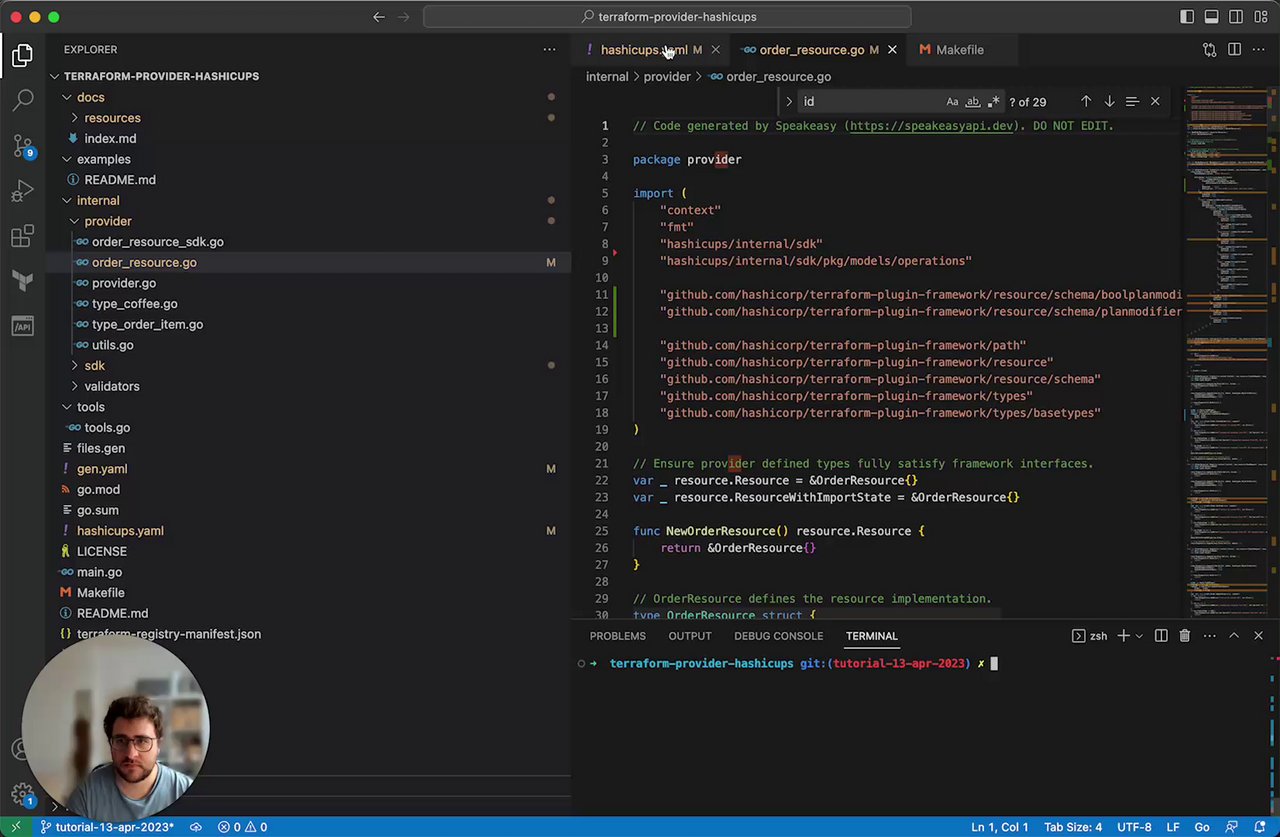Open Run and Debug view
The height and width of the screenshot is (837, 1280).
[x=23, y=192]
